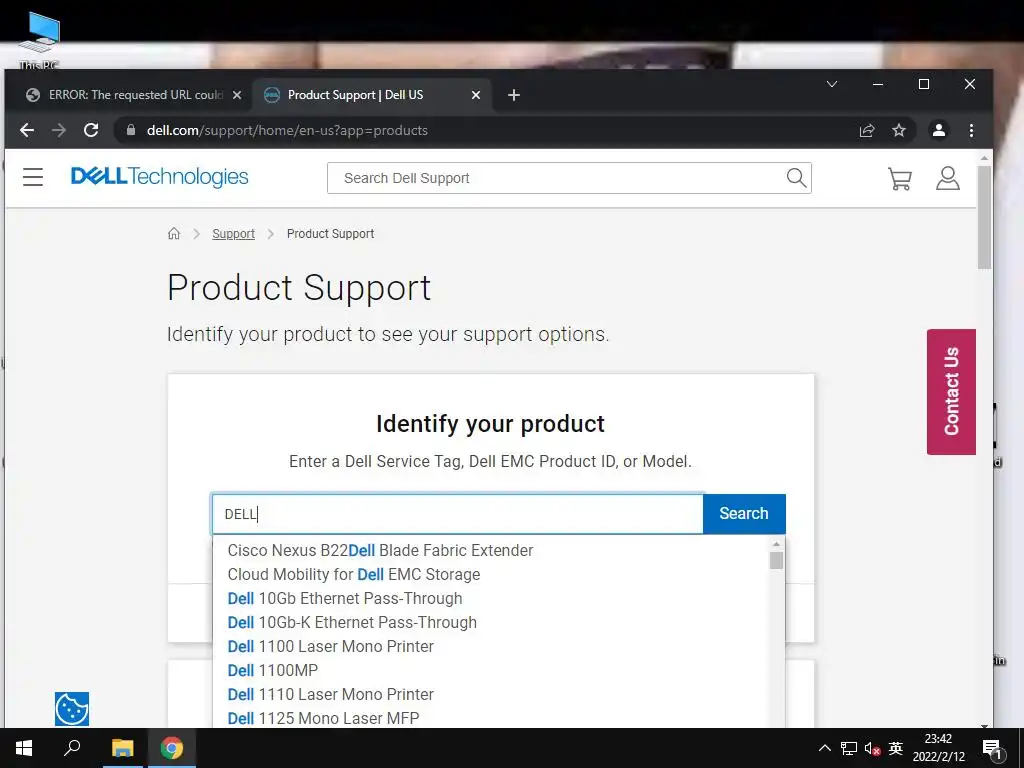Image resolution: width=1024 pixels, height=768 pixels.
Task: Click the page vertical scrollbar thumb
Action: [984, 217]
